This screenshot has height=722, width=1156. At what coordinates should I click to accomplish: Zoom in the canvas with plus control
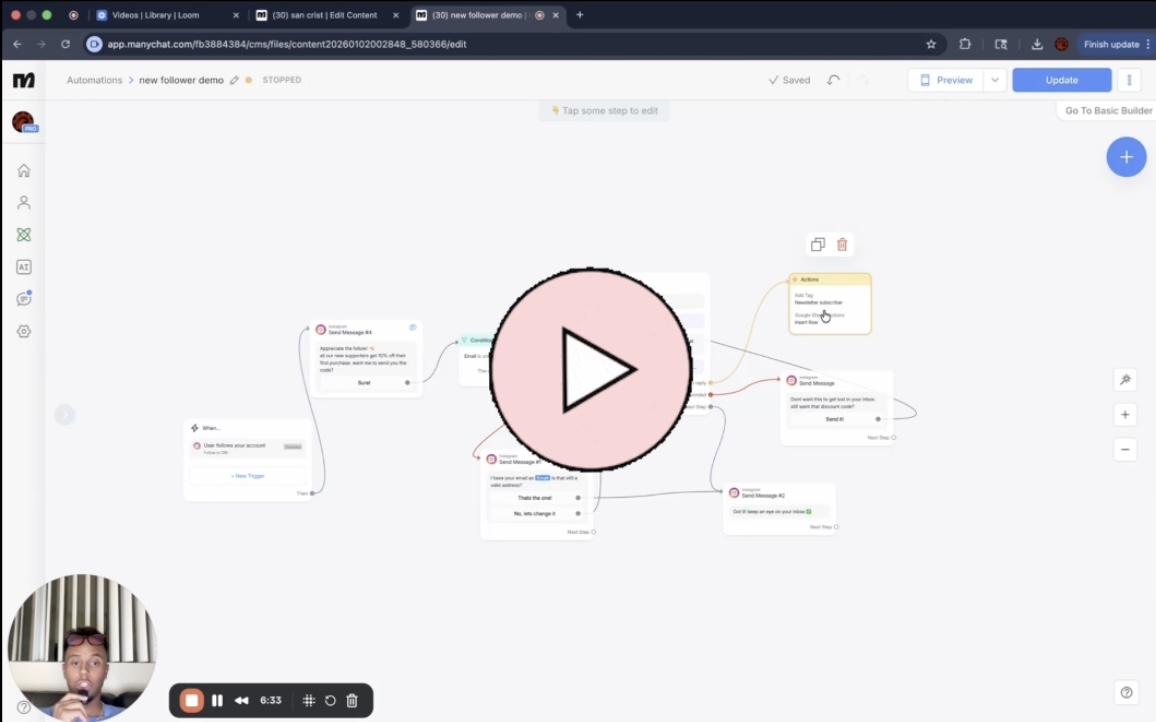pos(1125,415)
